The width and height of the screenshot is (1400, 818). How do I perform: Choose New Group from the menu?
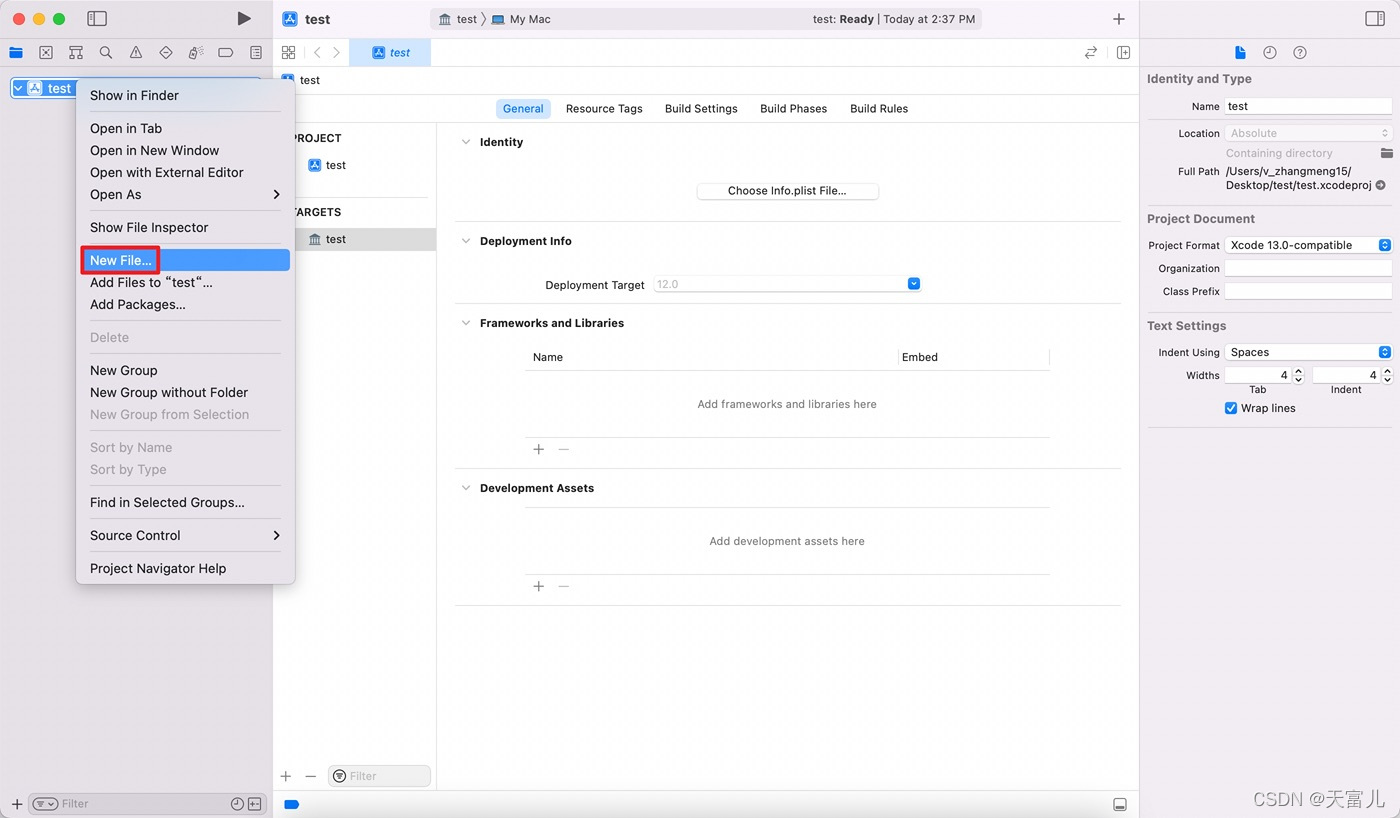(x=185, y=370)
